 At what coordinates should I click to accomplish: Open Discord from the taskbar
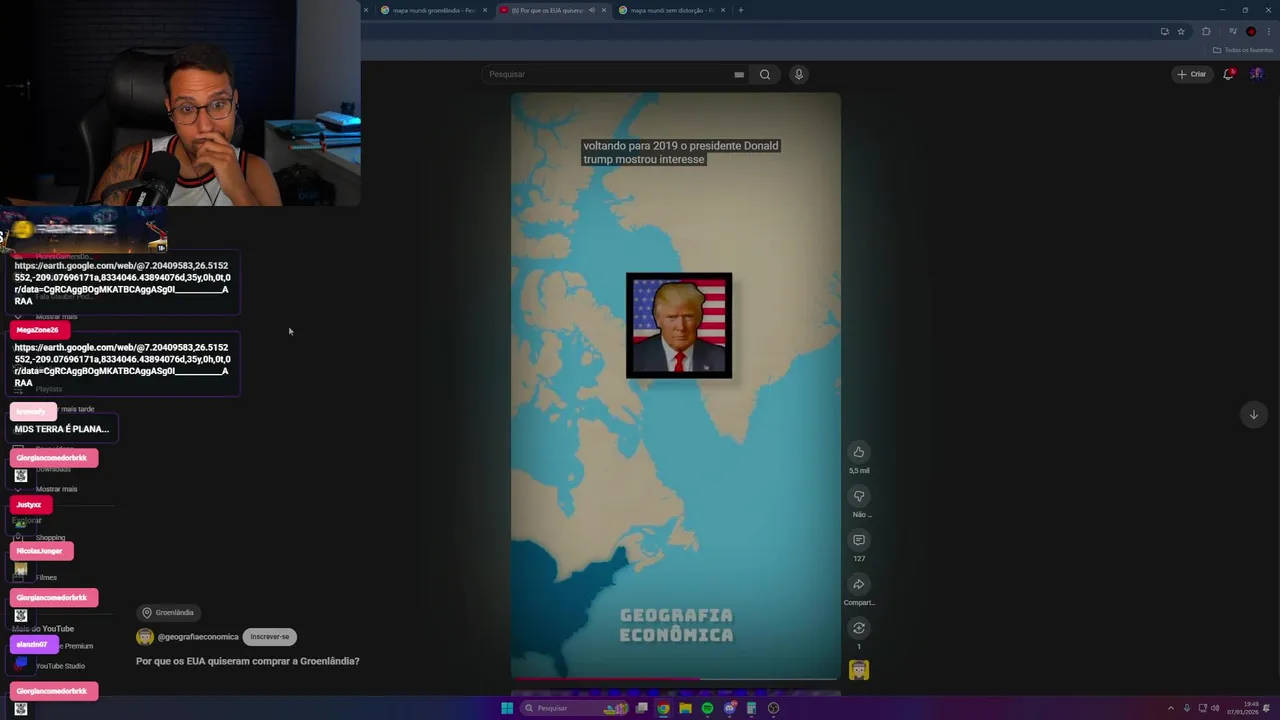(729, 708)
